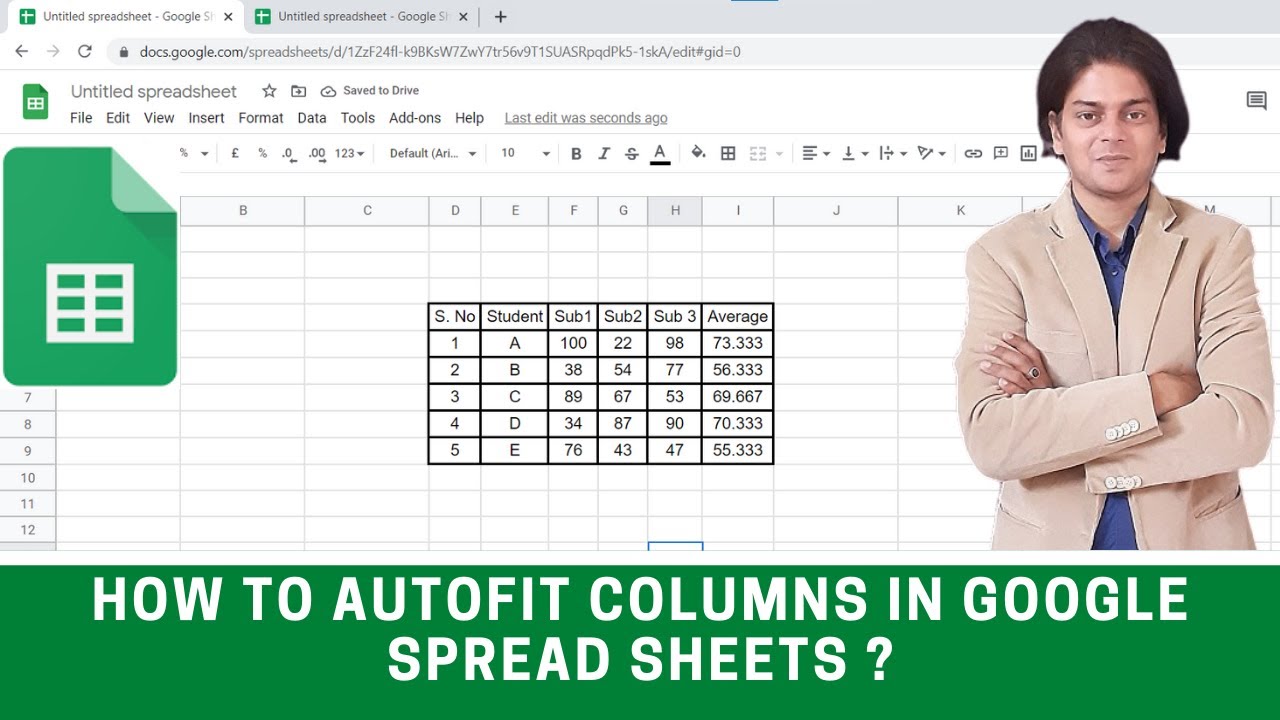Toggle italic formatting in toolbar
Image resolution: width=1280 pixels, height=720 pixels.
[604, 153]
